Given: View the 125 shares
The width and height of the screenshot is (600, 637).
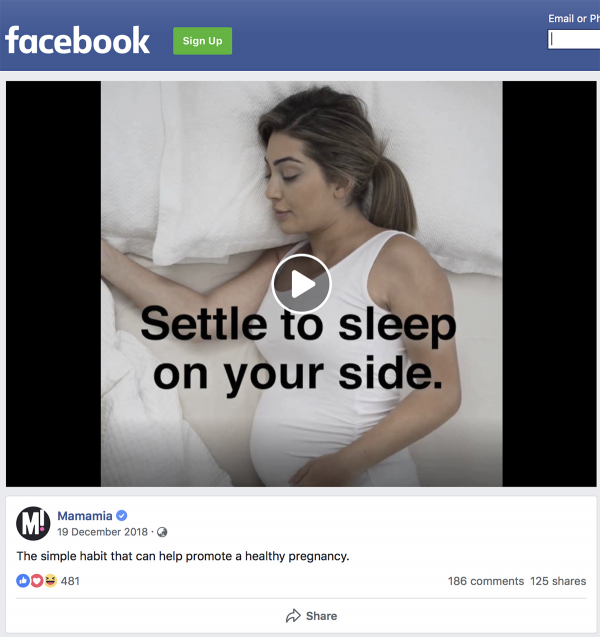Looking at the screenshot, I should (x=558, y=581).
